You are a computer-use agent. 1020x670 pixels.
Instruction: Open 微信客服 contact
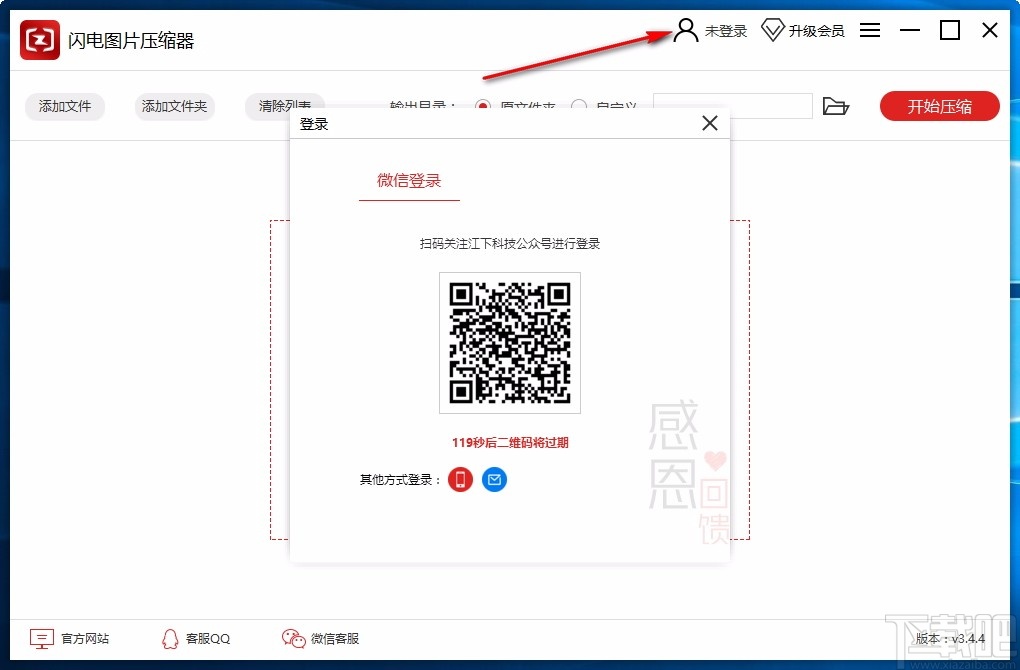[320, 639]
